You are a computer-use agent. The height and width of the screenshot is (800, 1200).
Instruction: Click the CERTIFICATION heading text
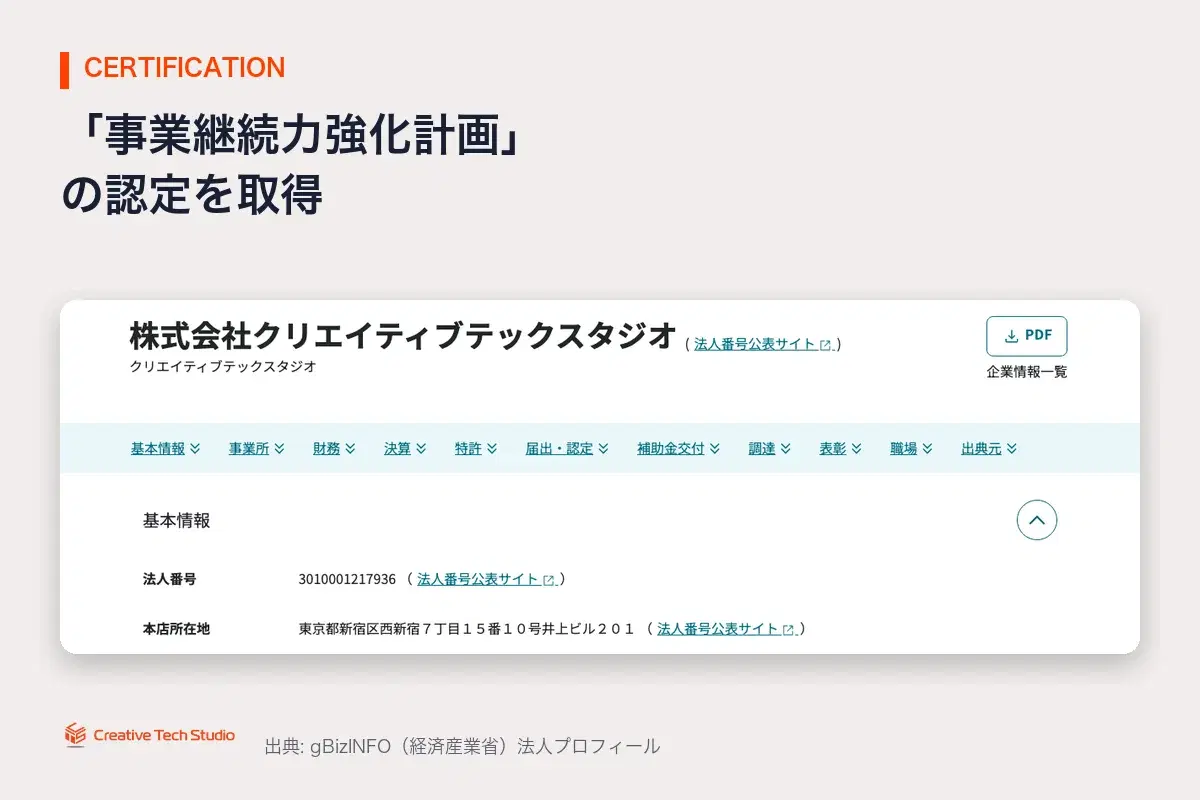pyautogui.click(x=184, y=67)
